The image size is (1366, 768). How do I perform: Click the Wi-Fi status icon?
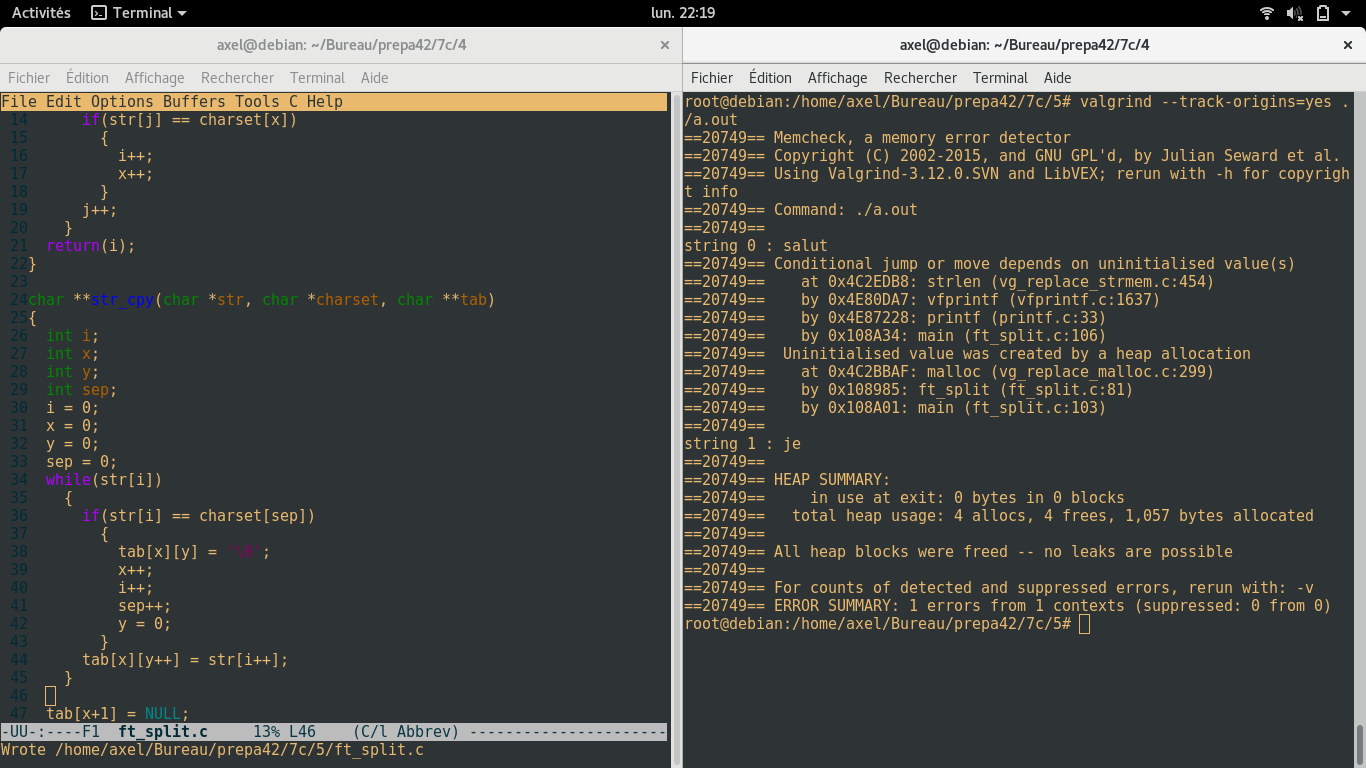click(x=1267, y=13)
